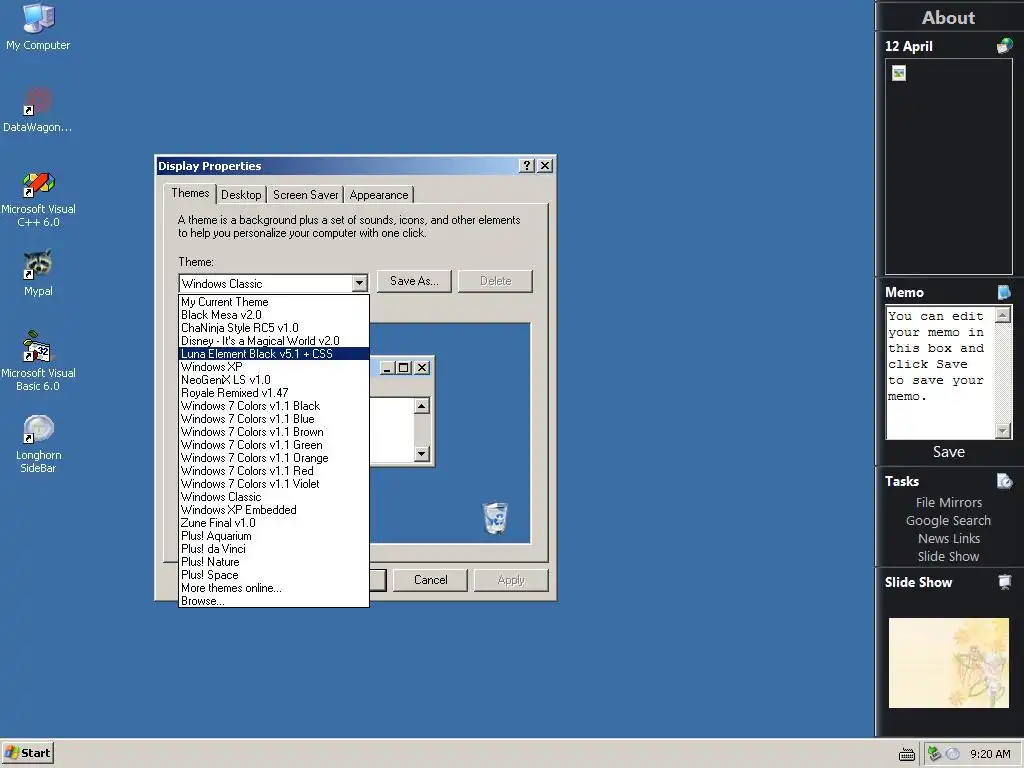This screenshot has width=1024, height=768.
Task: Click the network tray icon
Action: coord(934,754)
